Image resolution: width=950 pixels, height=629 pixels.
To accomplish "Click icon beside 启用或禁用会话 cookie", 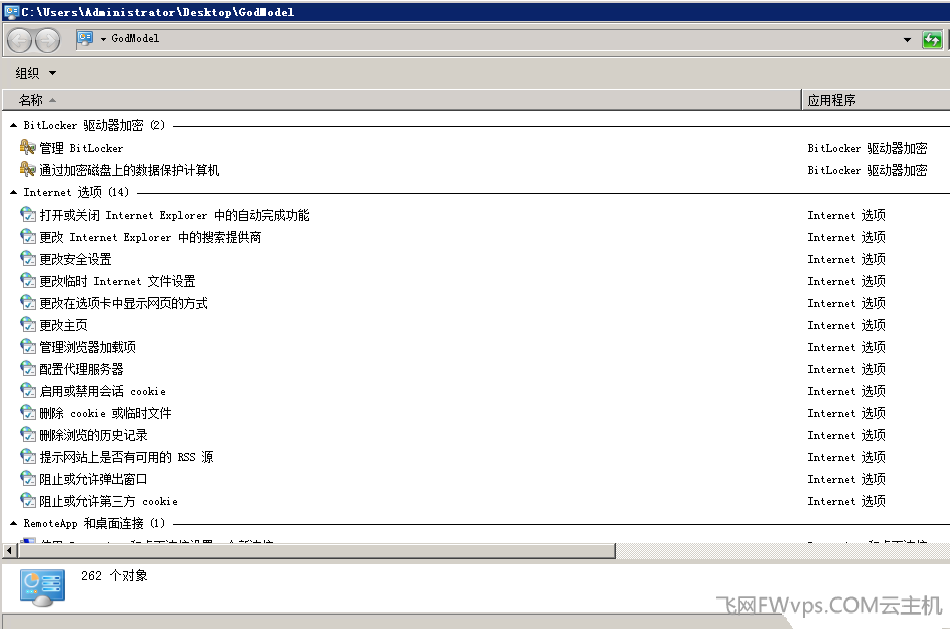I will (x=28, y=391).
